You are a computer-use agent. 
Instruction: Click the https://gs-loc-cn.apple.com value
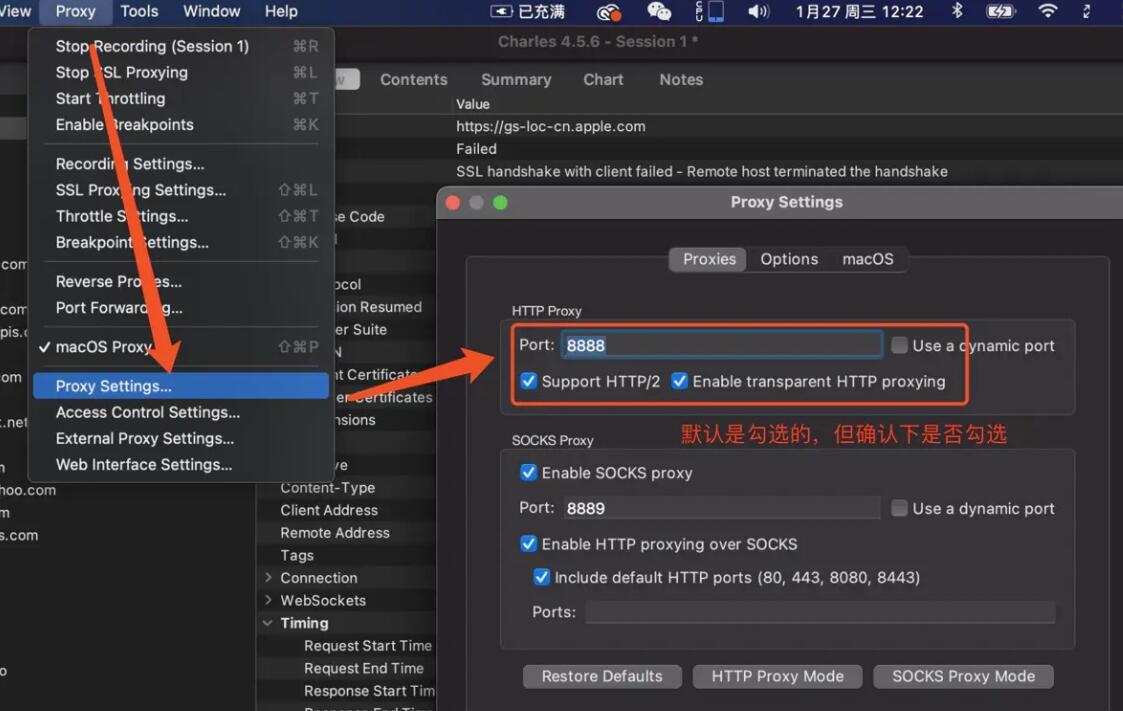(x=550, y=126)
